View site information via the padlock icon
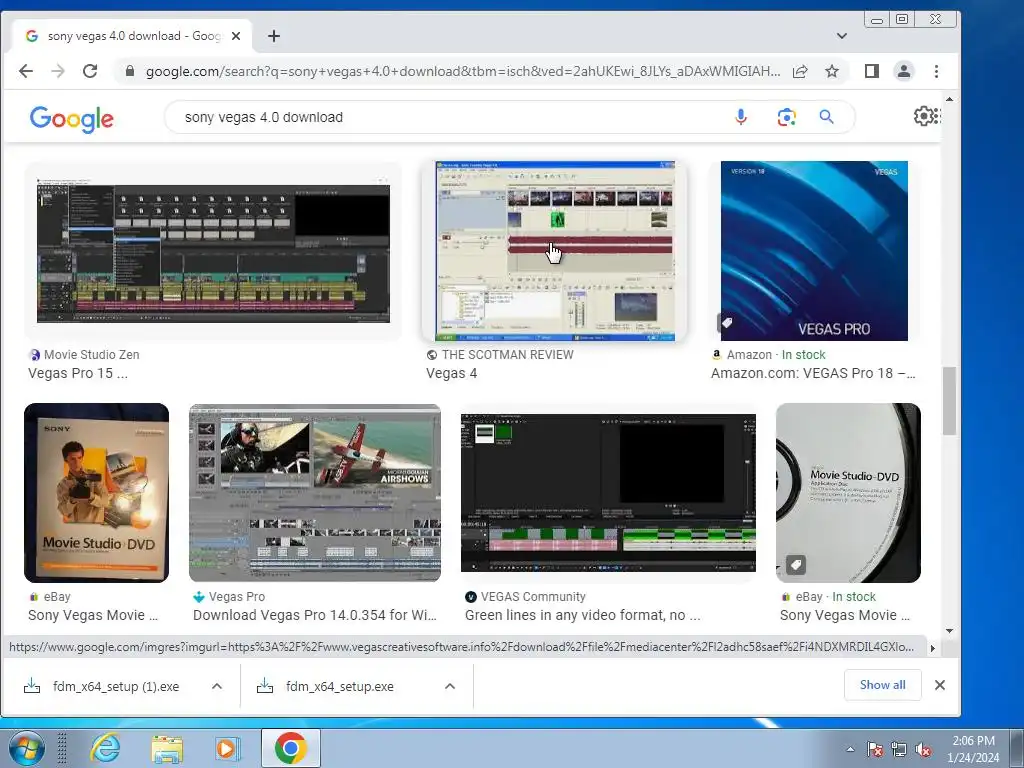 coord(130,71)
